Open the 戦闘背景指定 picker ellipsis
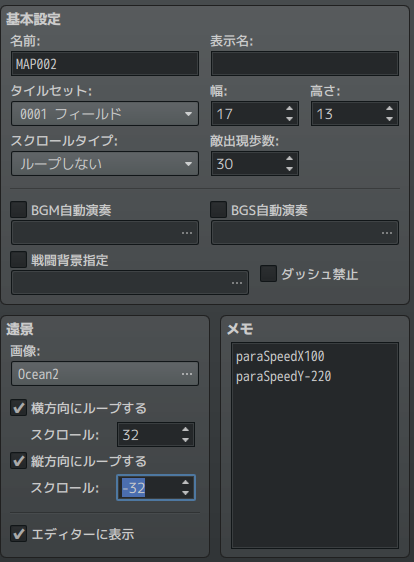 [x=237, y=283]
